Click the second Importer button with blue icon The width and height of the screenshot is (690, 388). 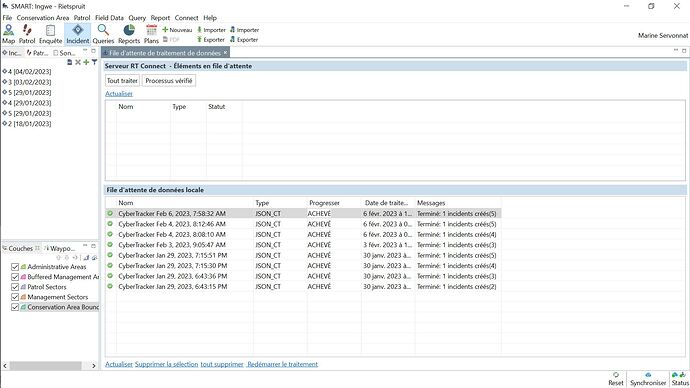(245, 30)
